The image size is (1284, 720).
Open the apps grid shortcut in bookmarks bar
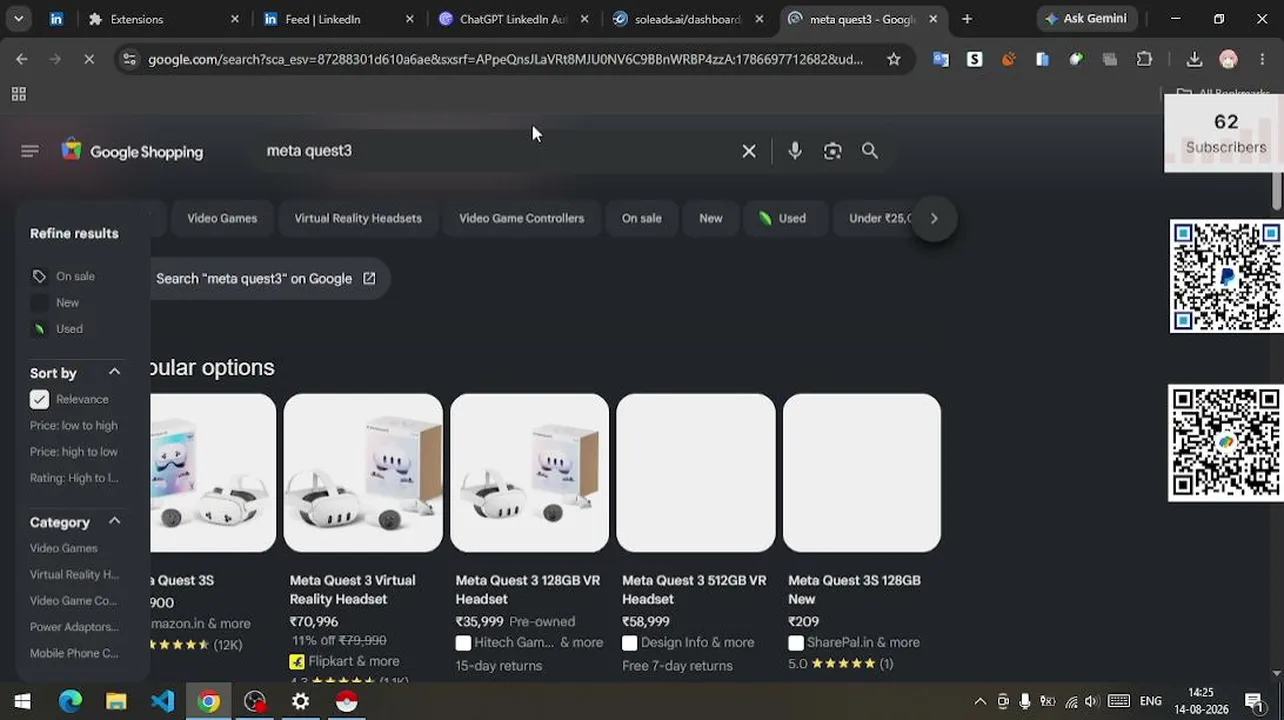click(x=18, y=94)
